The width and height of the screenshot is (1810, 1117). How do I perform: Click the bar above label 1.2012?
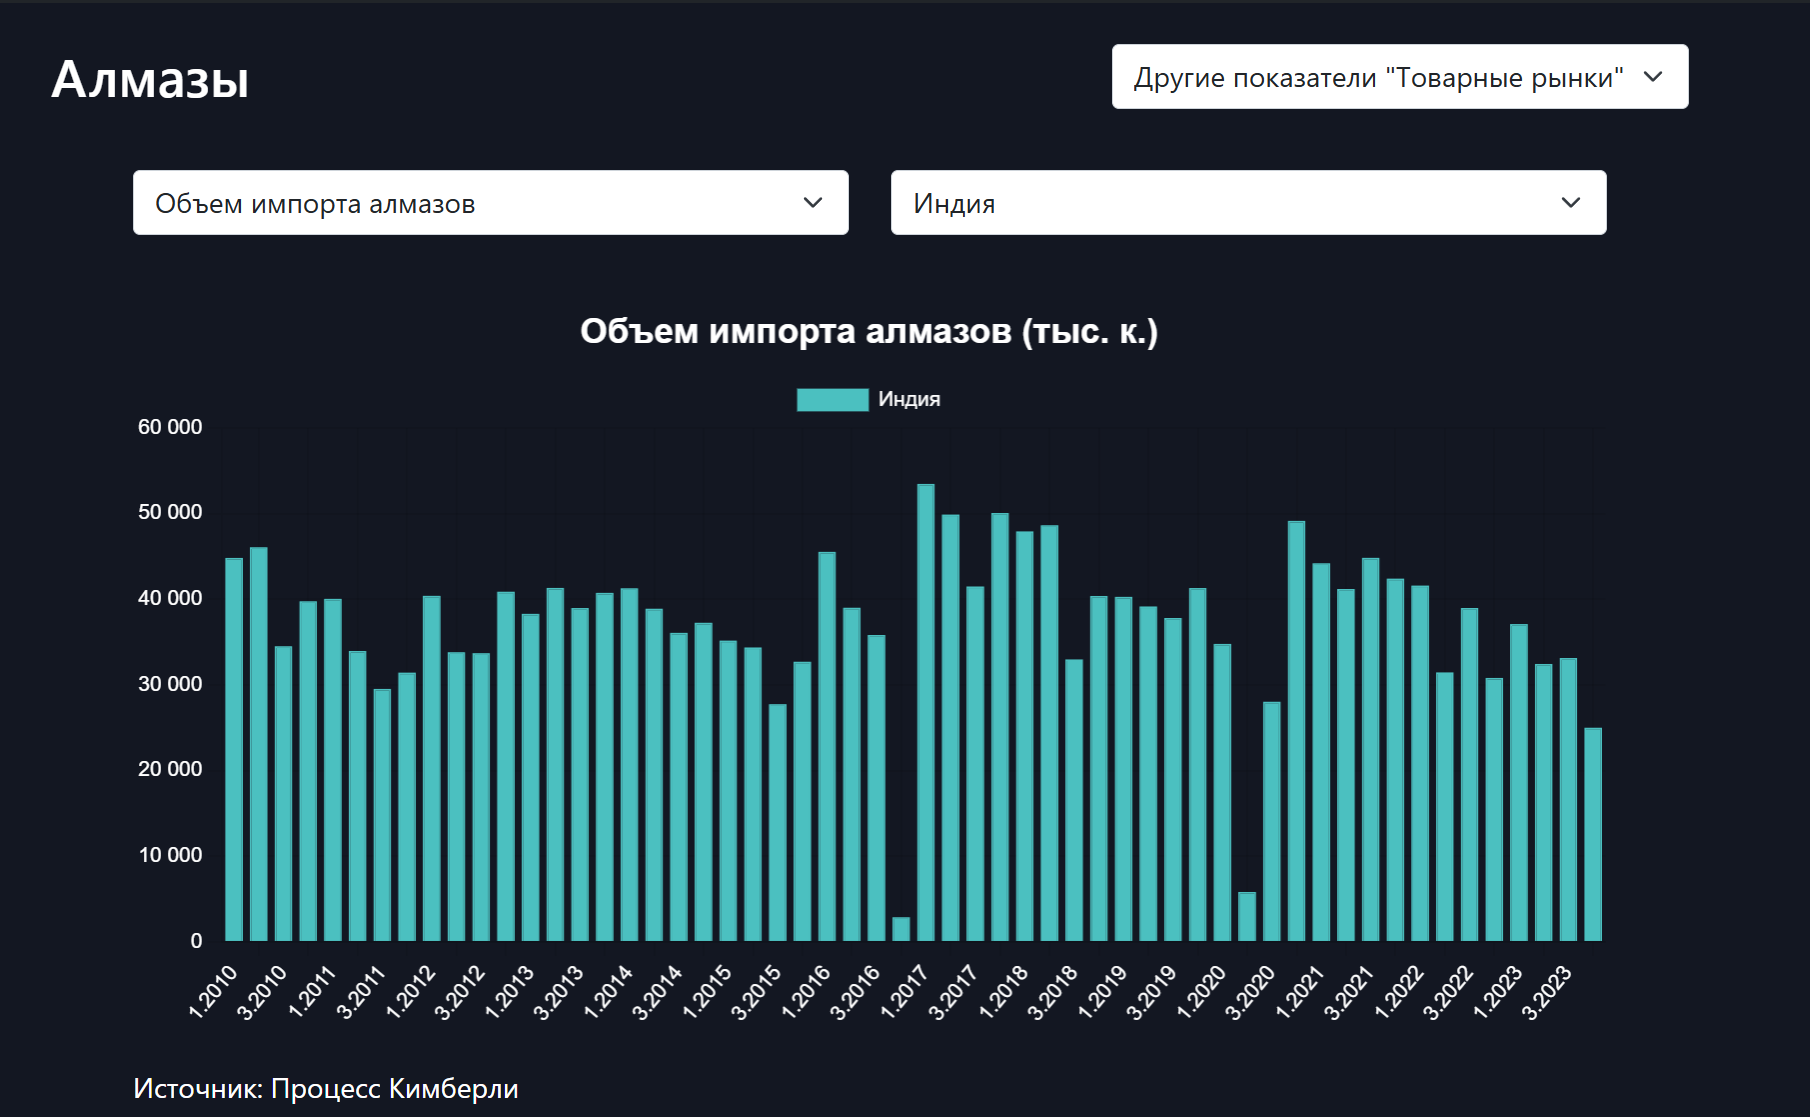tap(432, 768)
